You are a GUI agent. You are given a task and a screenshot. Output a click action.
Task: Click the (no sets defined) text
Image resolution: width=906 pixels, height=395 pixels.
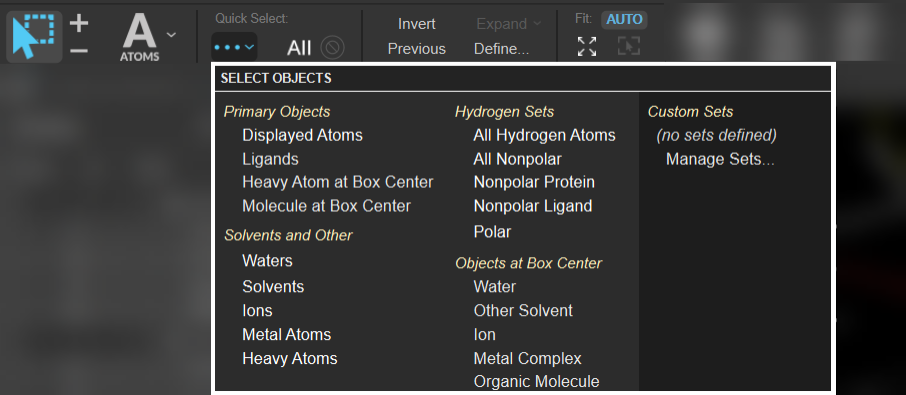click(x=716, y=135)
